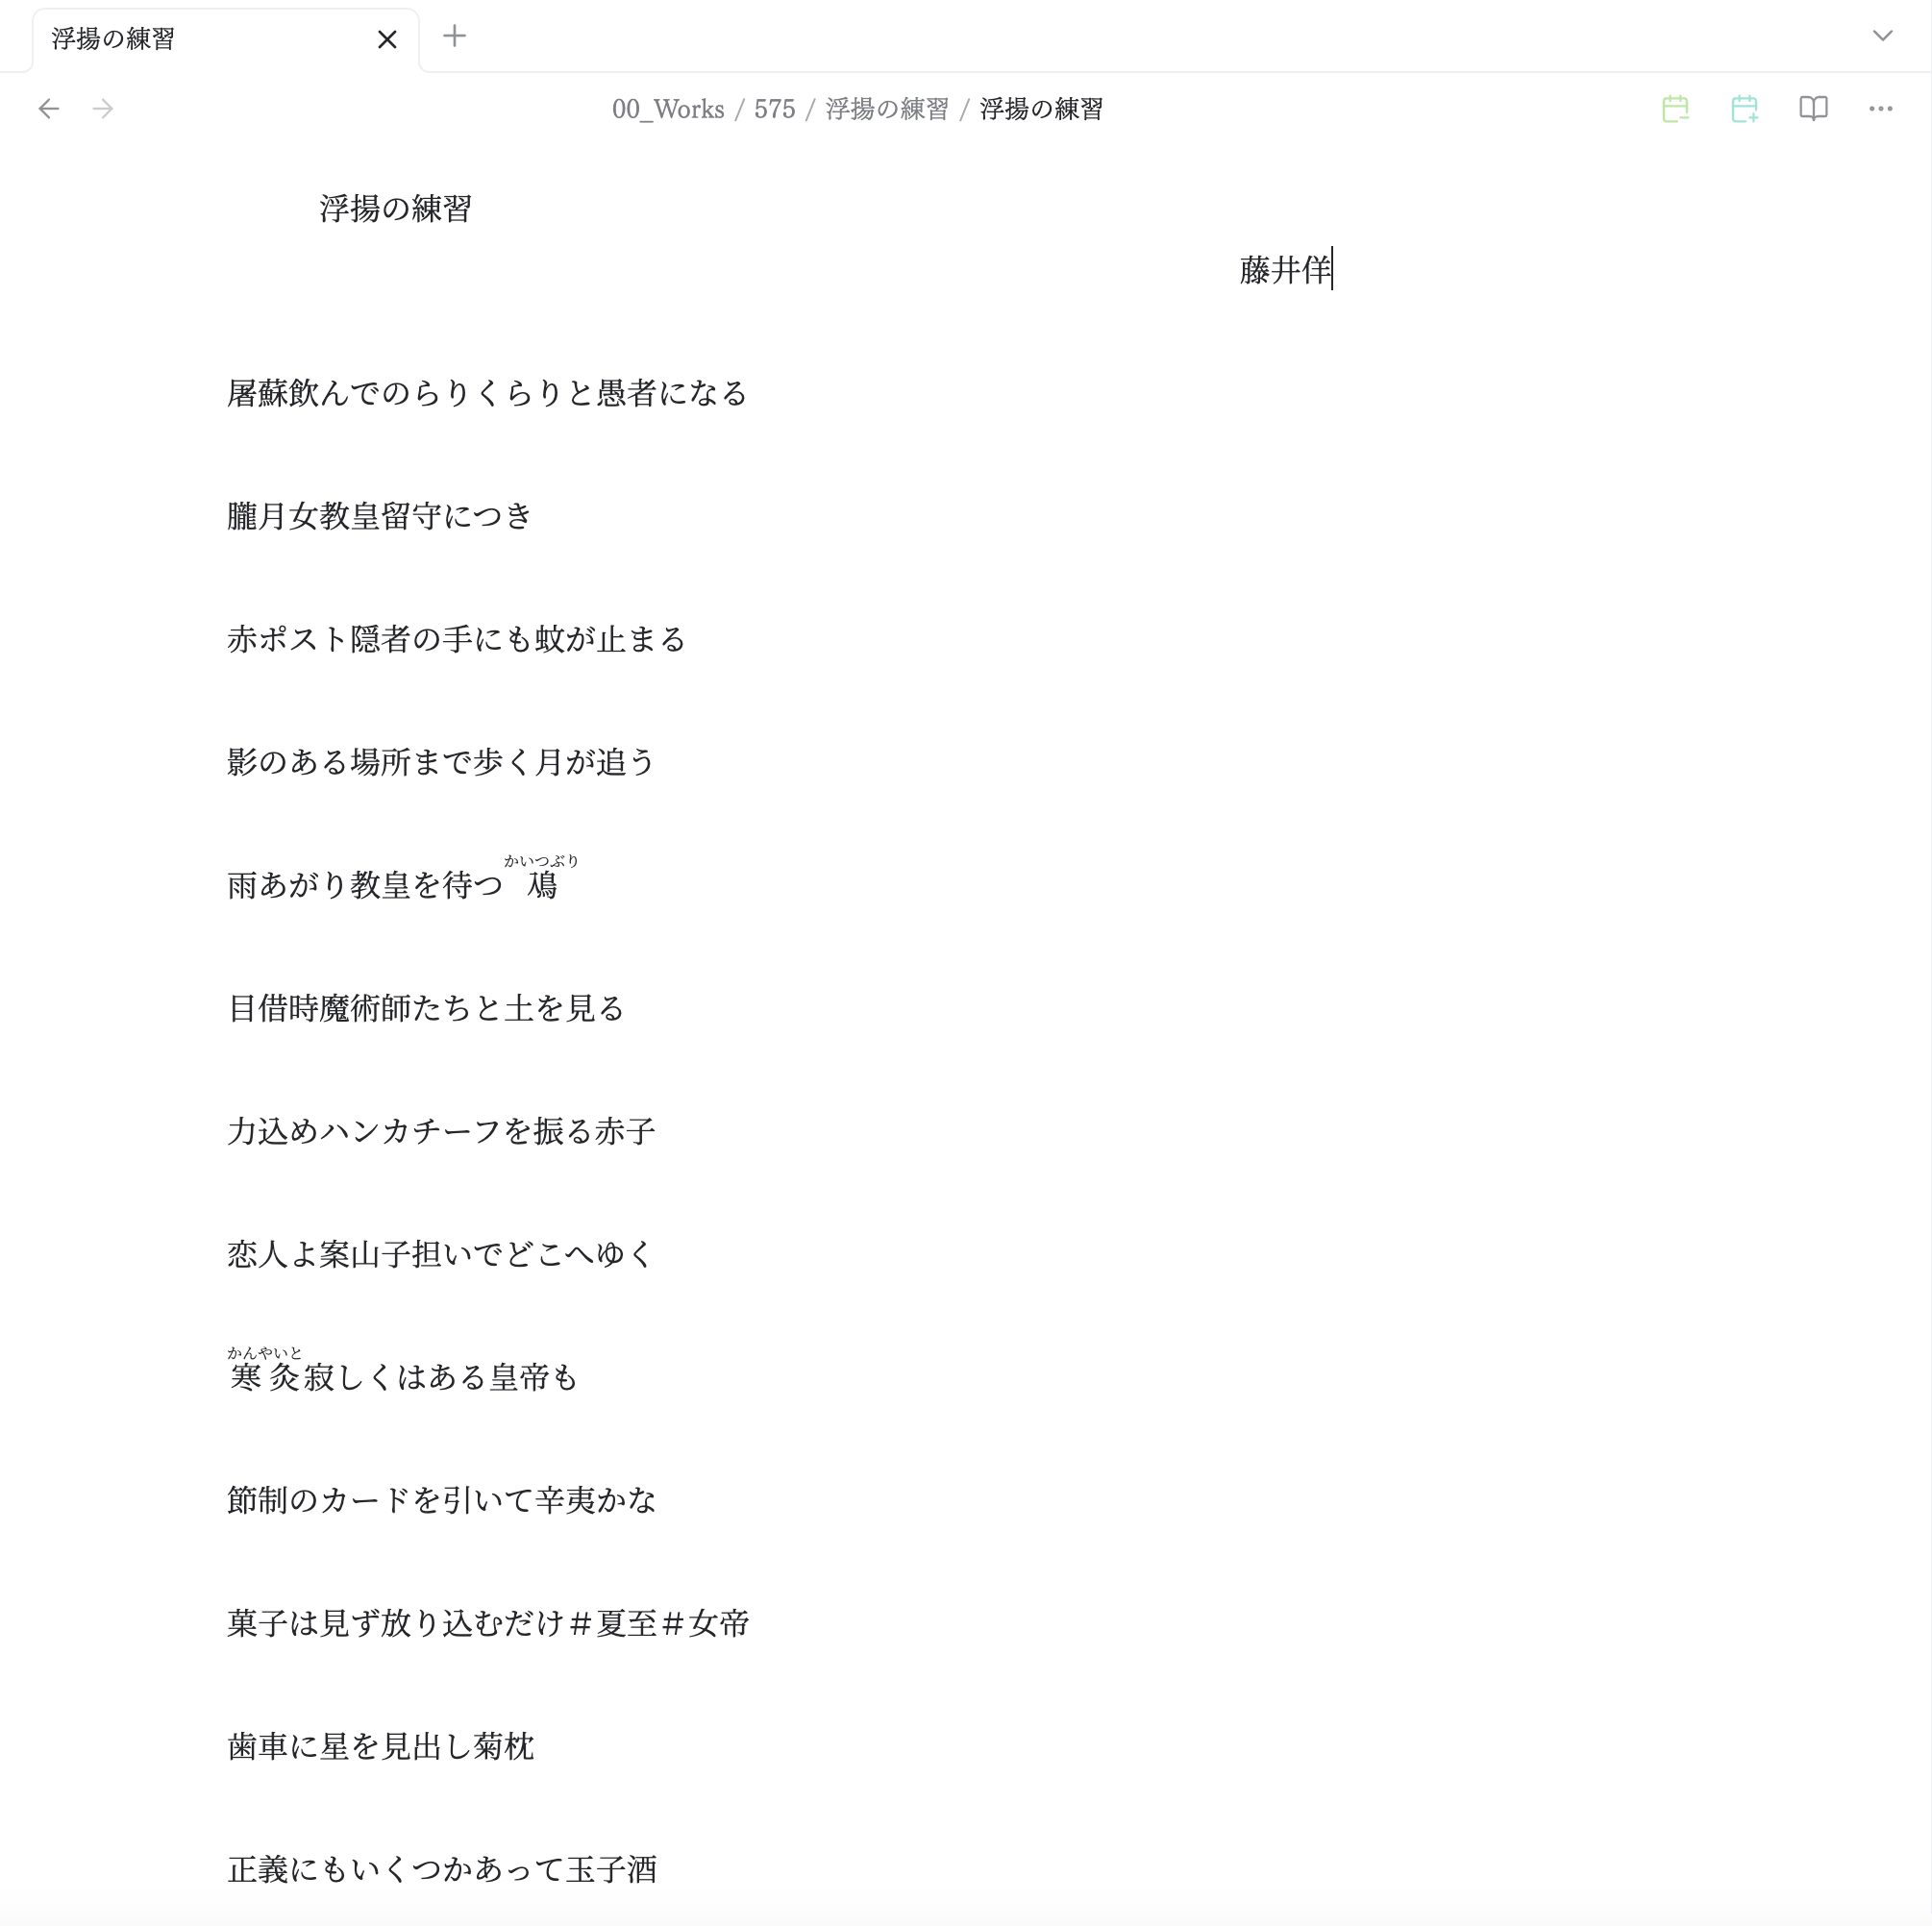Open today's daily note via green calendar icon
Screen dimensions: 1932x1926
(x=1676, y=108)
